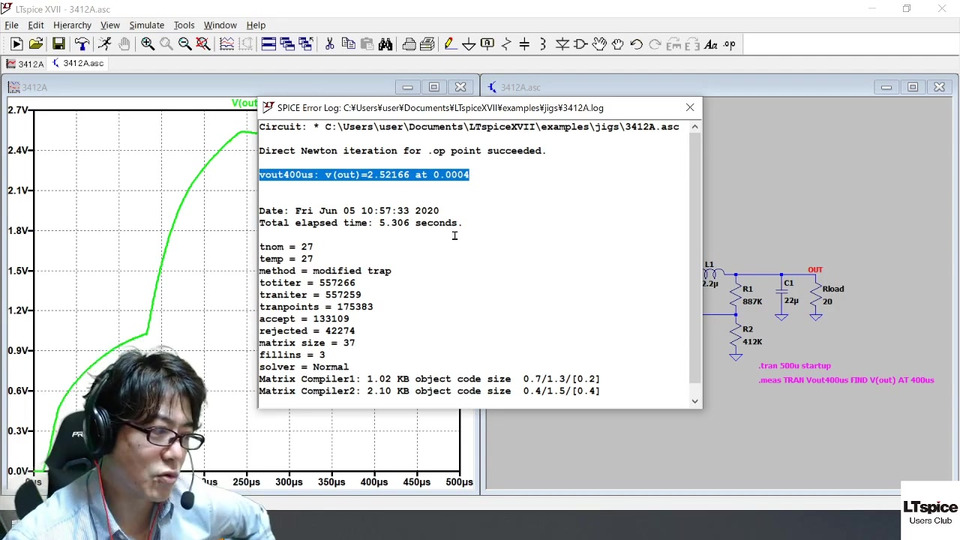Open a file with the folder icon

pos(36,44)
